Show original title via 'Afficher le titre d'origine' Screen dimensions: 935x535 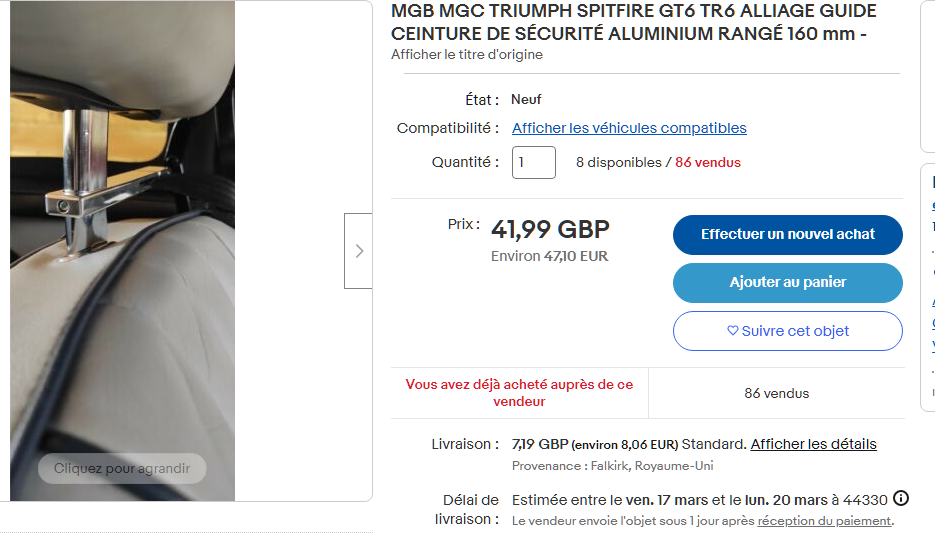466,54
